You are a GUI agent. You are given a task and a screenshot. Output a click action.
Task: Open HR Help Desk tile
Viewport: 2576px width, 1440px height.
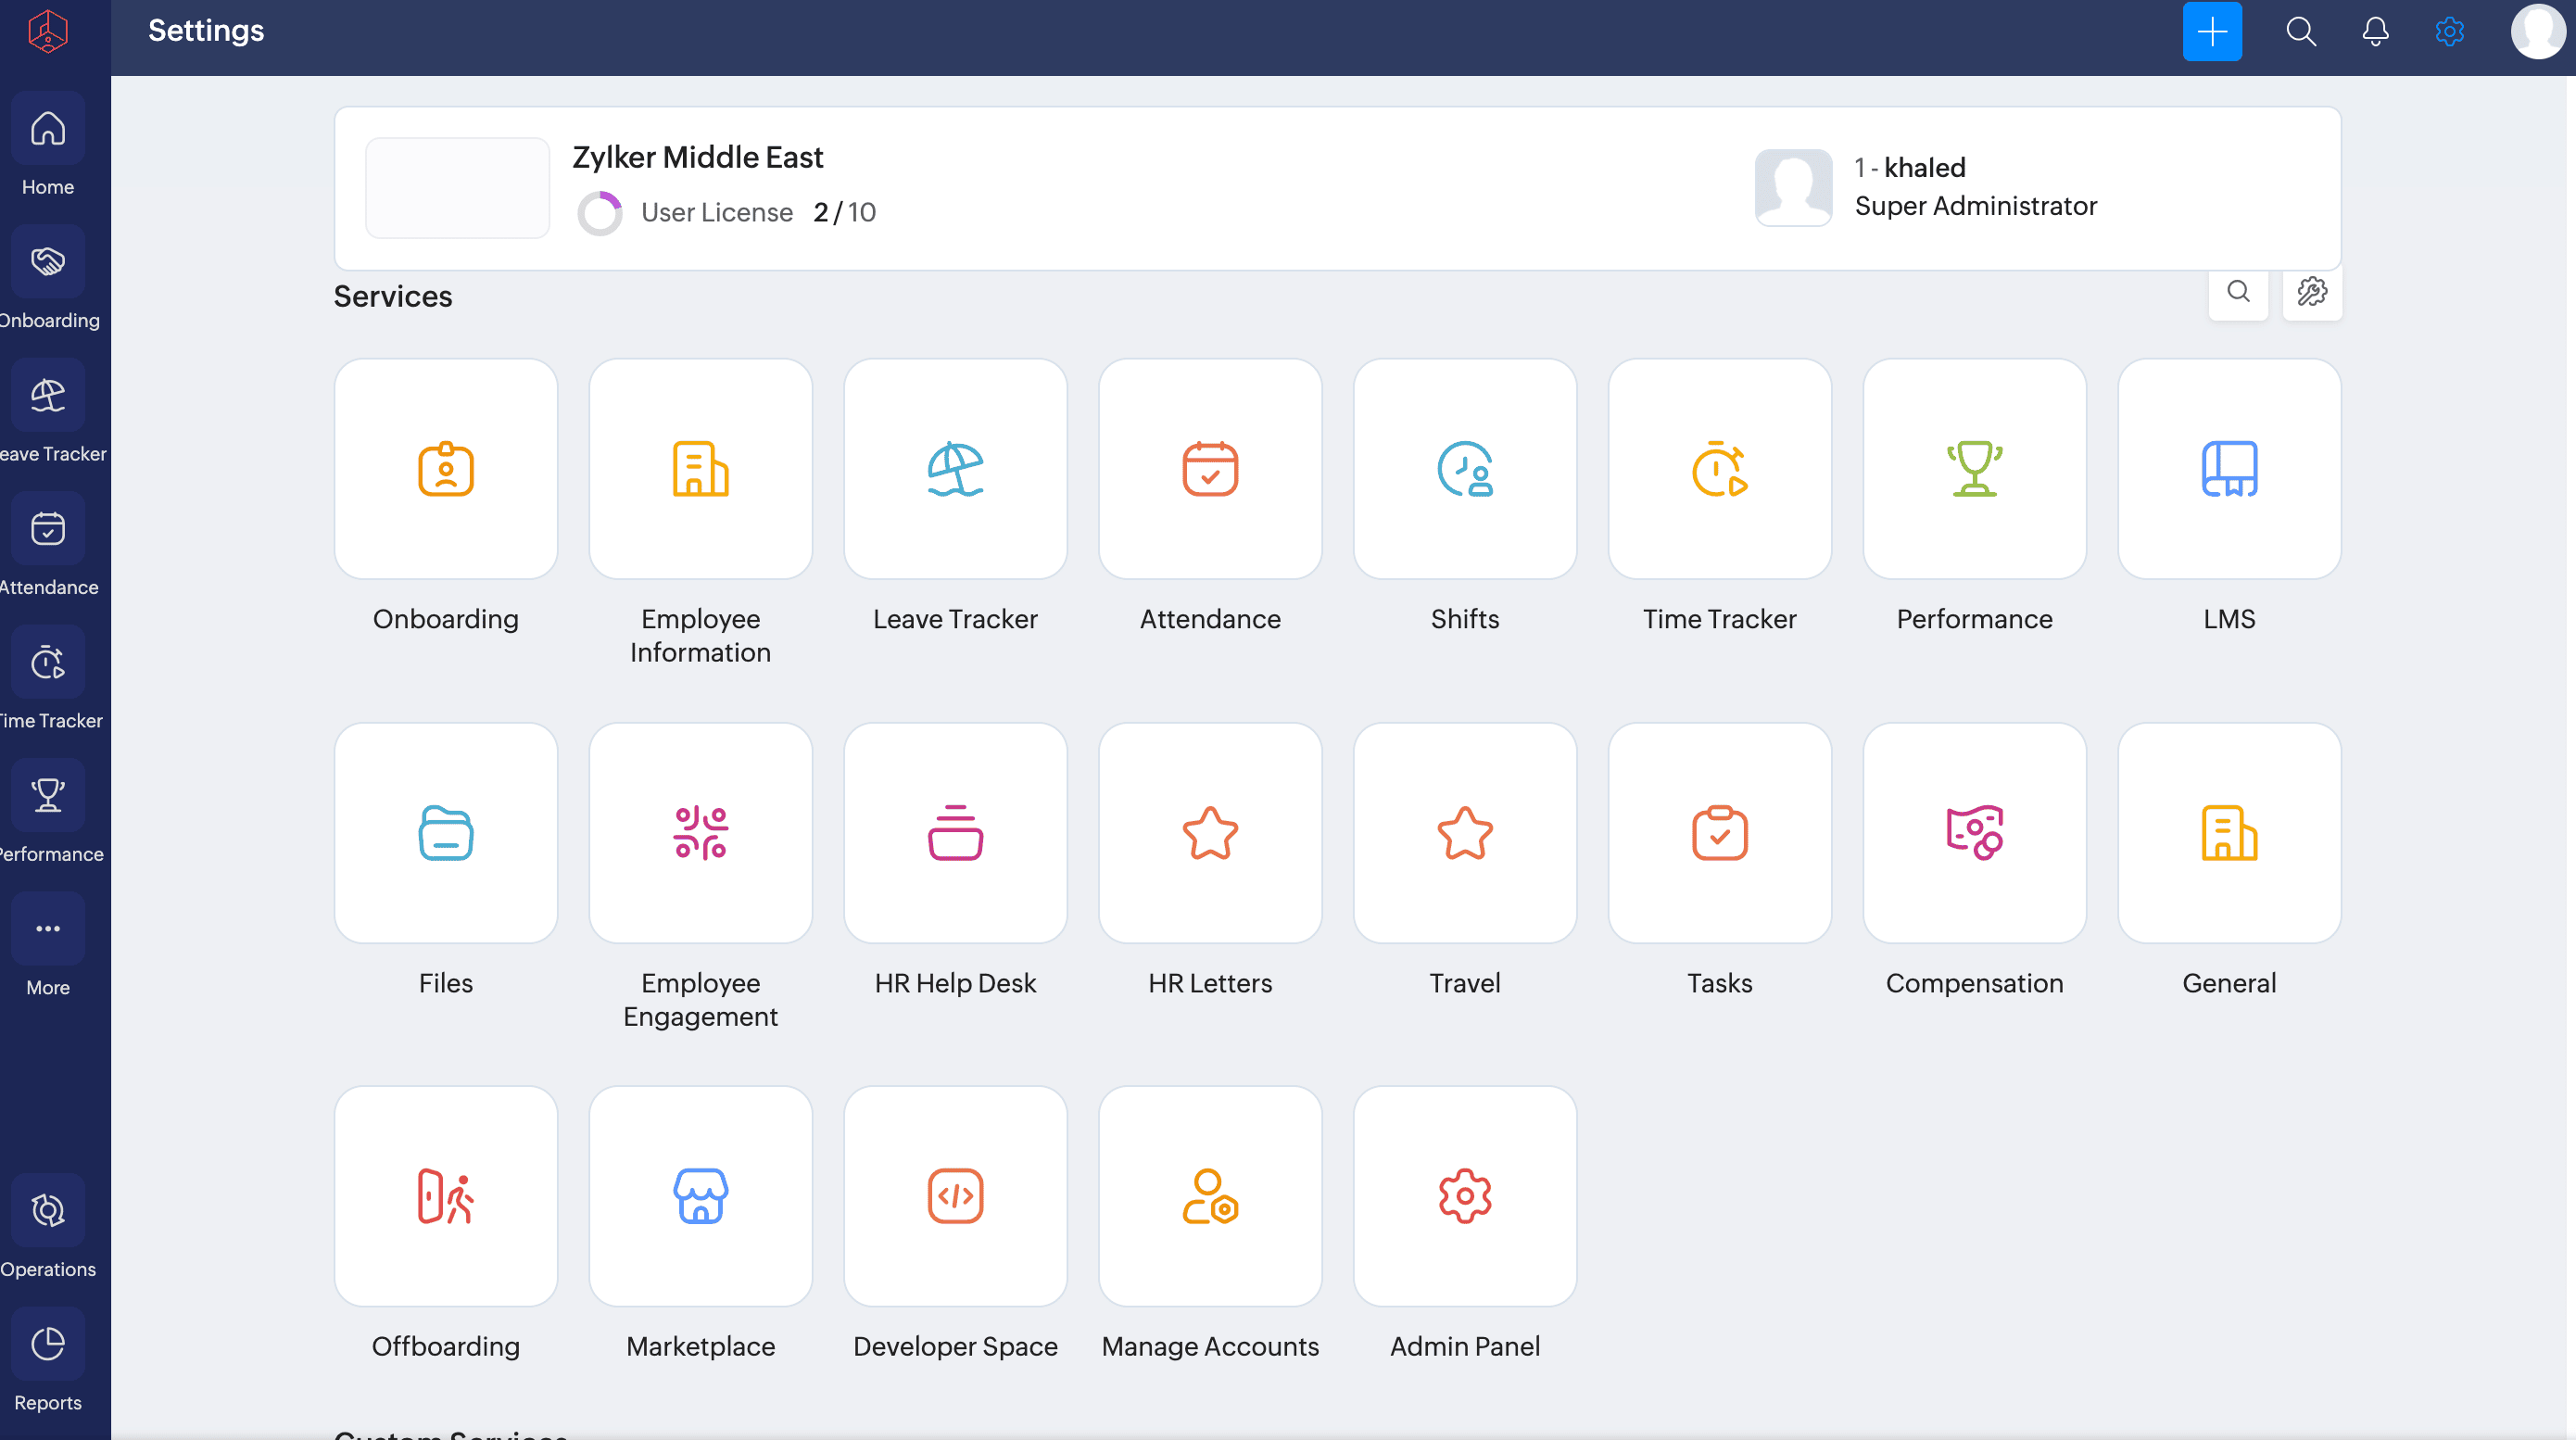(x=955, y=833)
